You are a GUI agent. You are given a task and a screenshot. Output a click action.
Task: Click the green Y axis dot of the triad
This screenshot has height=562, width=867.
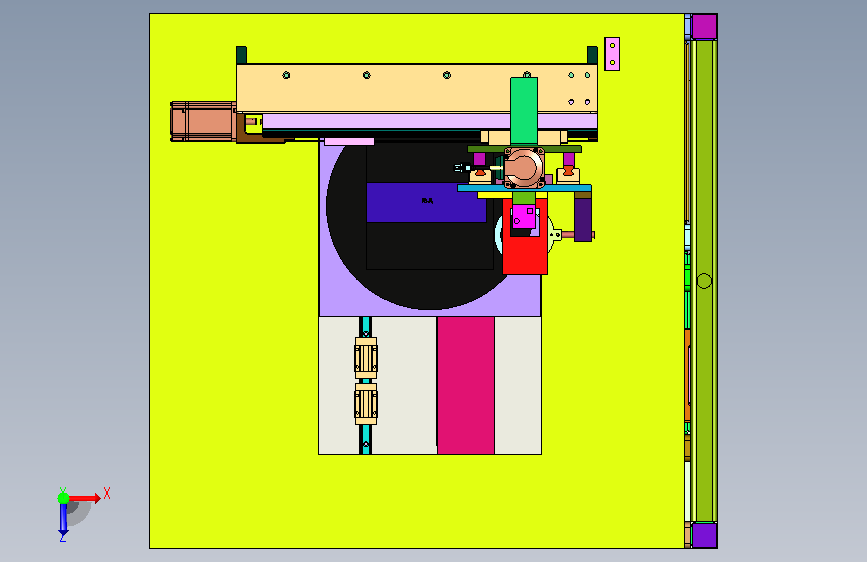pyautogui.click(x=64, y=498)
